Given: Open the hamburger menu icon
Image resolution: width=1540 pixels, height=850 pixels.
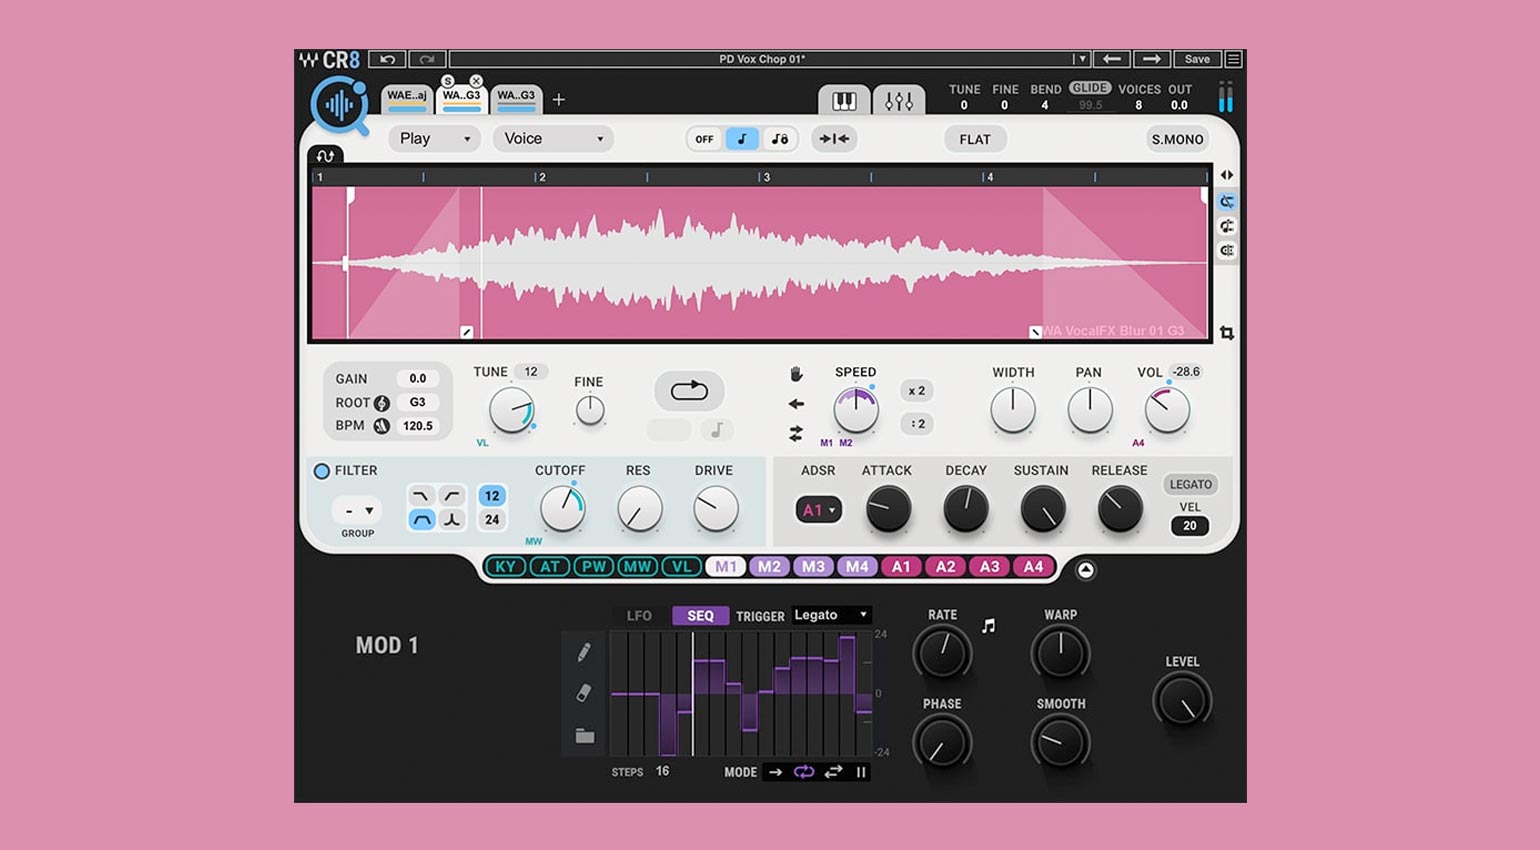Looking at the screenshot, I should pyautogui.click(x=1233, y=59).
